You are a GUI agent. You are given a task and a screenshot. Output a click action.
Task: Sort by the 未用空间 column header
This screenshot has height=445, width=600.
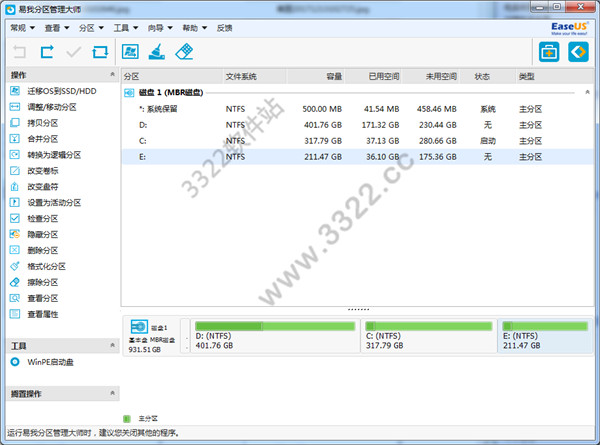click(x=431, y=77)
